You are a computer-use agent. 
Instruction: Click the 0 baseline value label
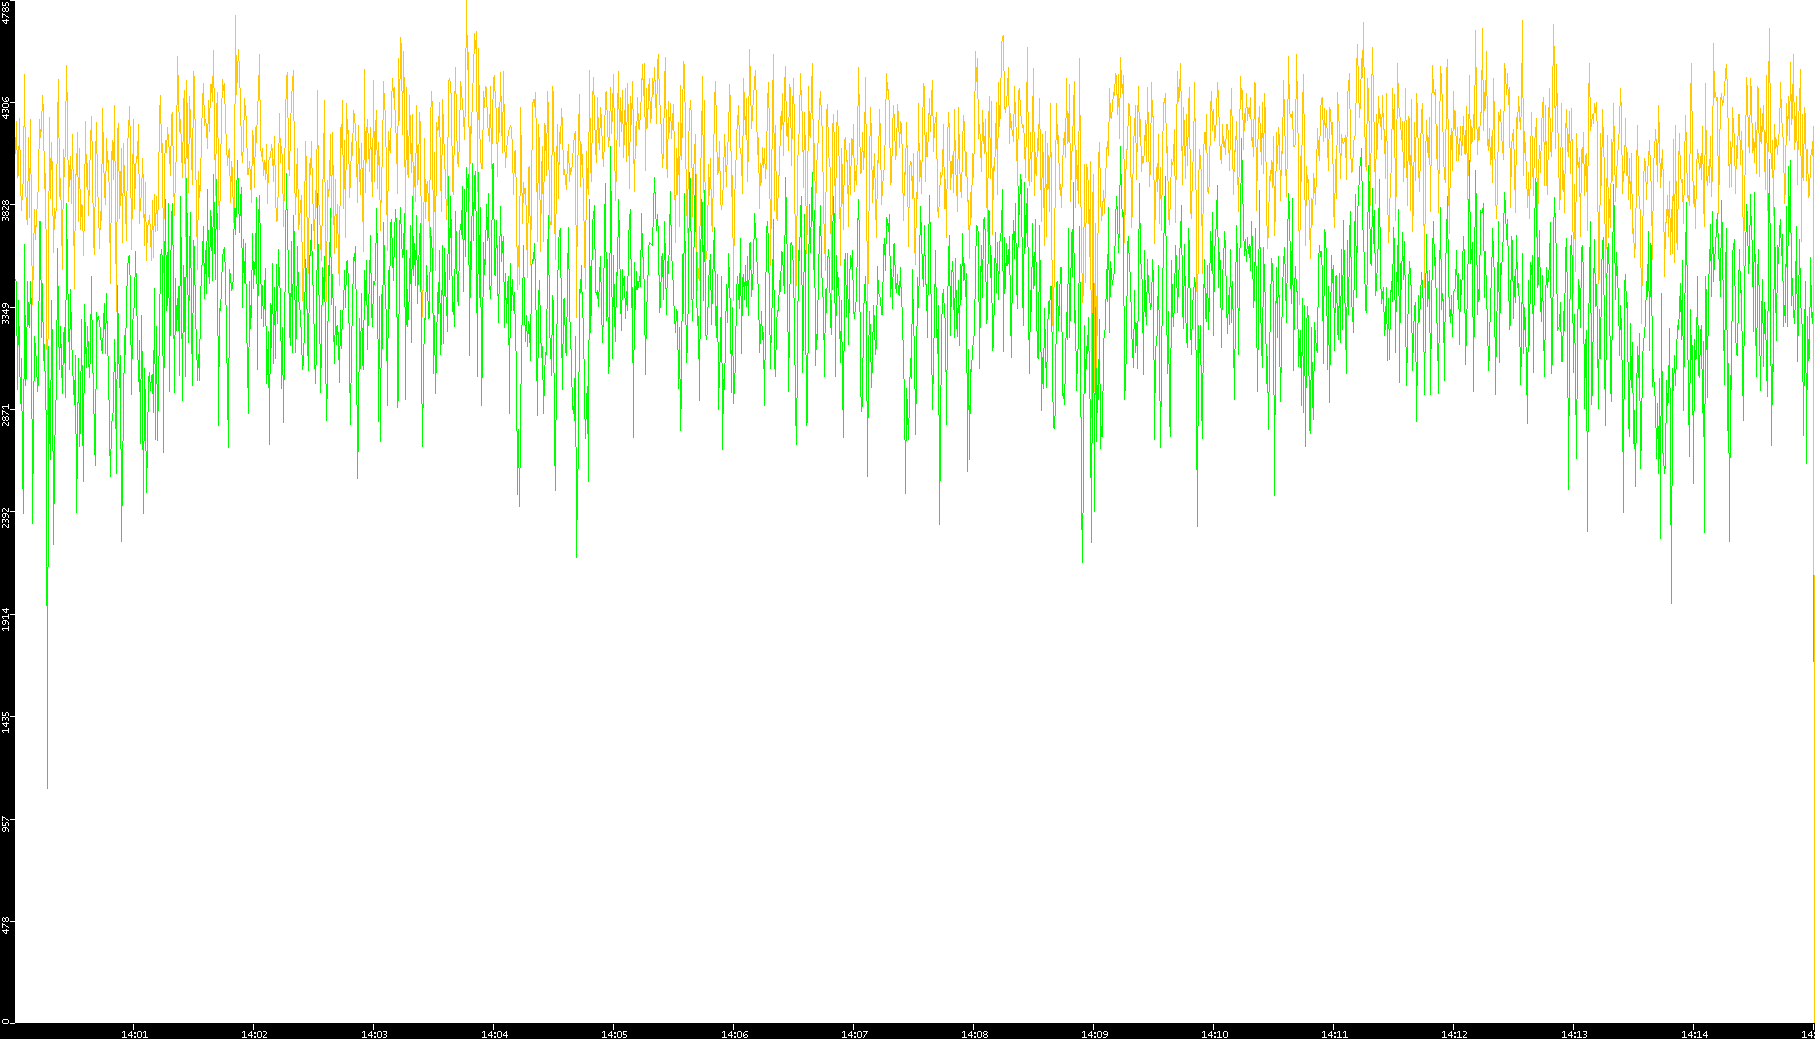tap(6, 1021)
